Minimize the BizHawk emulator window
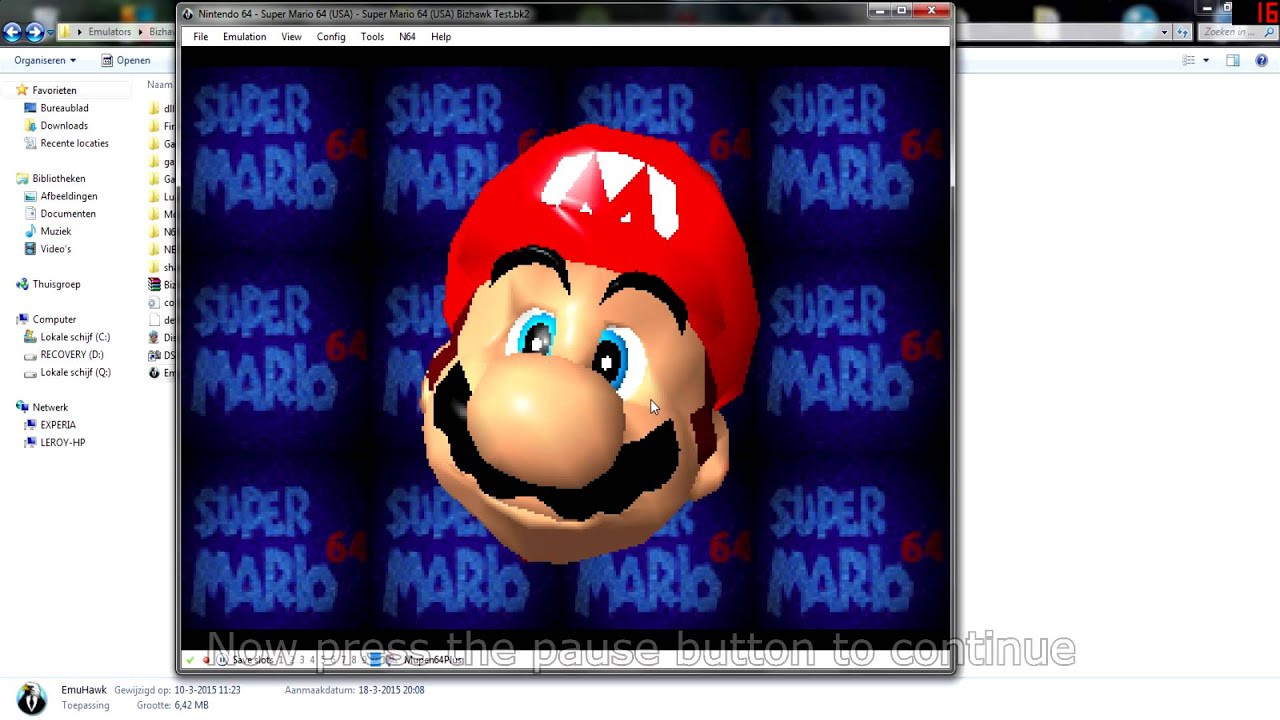This screenshot has height=720, width=1280. tap(879, 11)
